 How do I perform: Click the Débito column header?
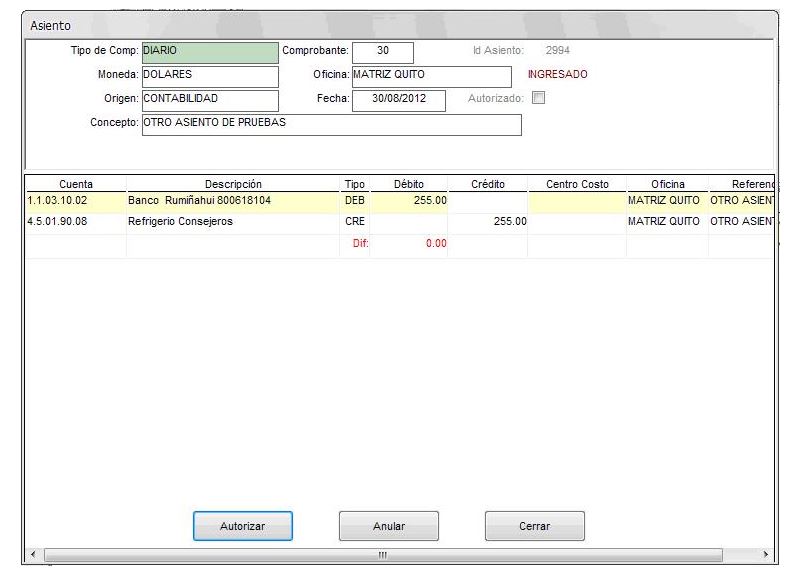409,184
